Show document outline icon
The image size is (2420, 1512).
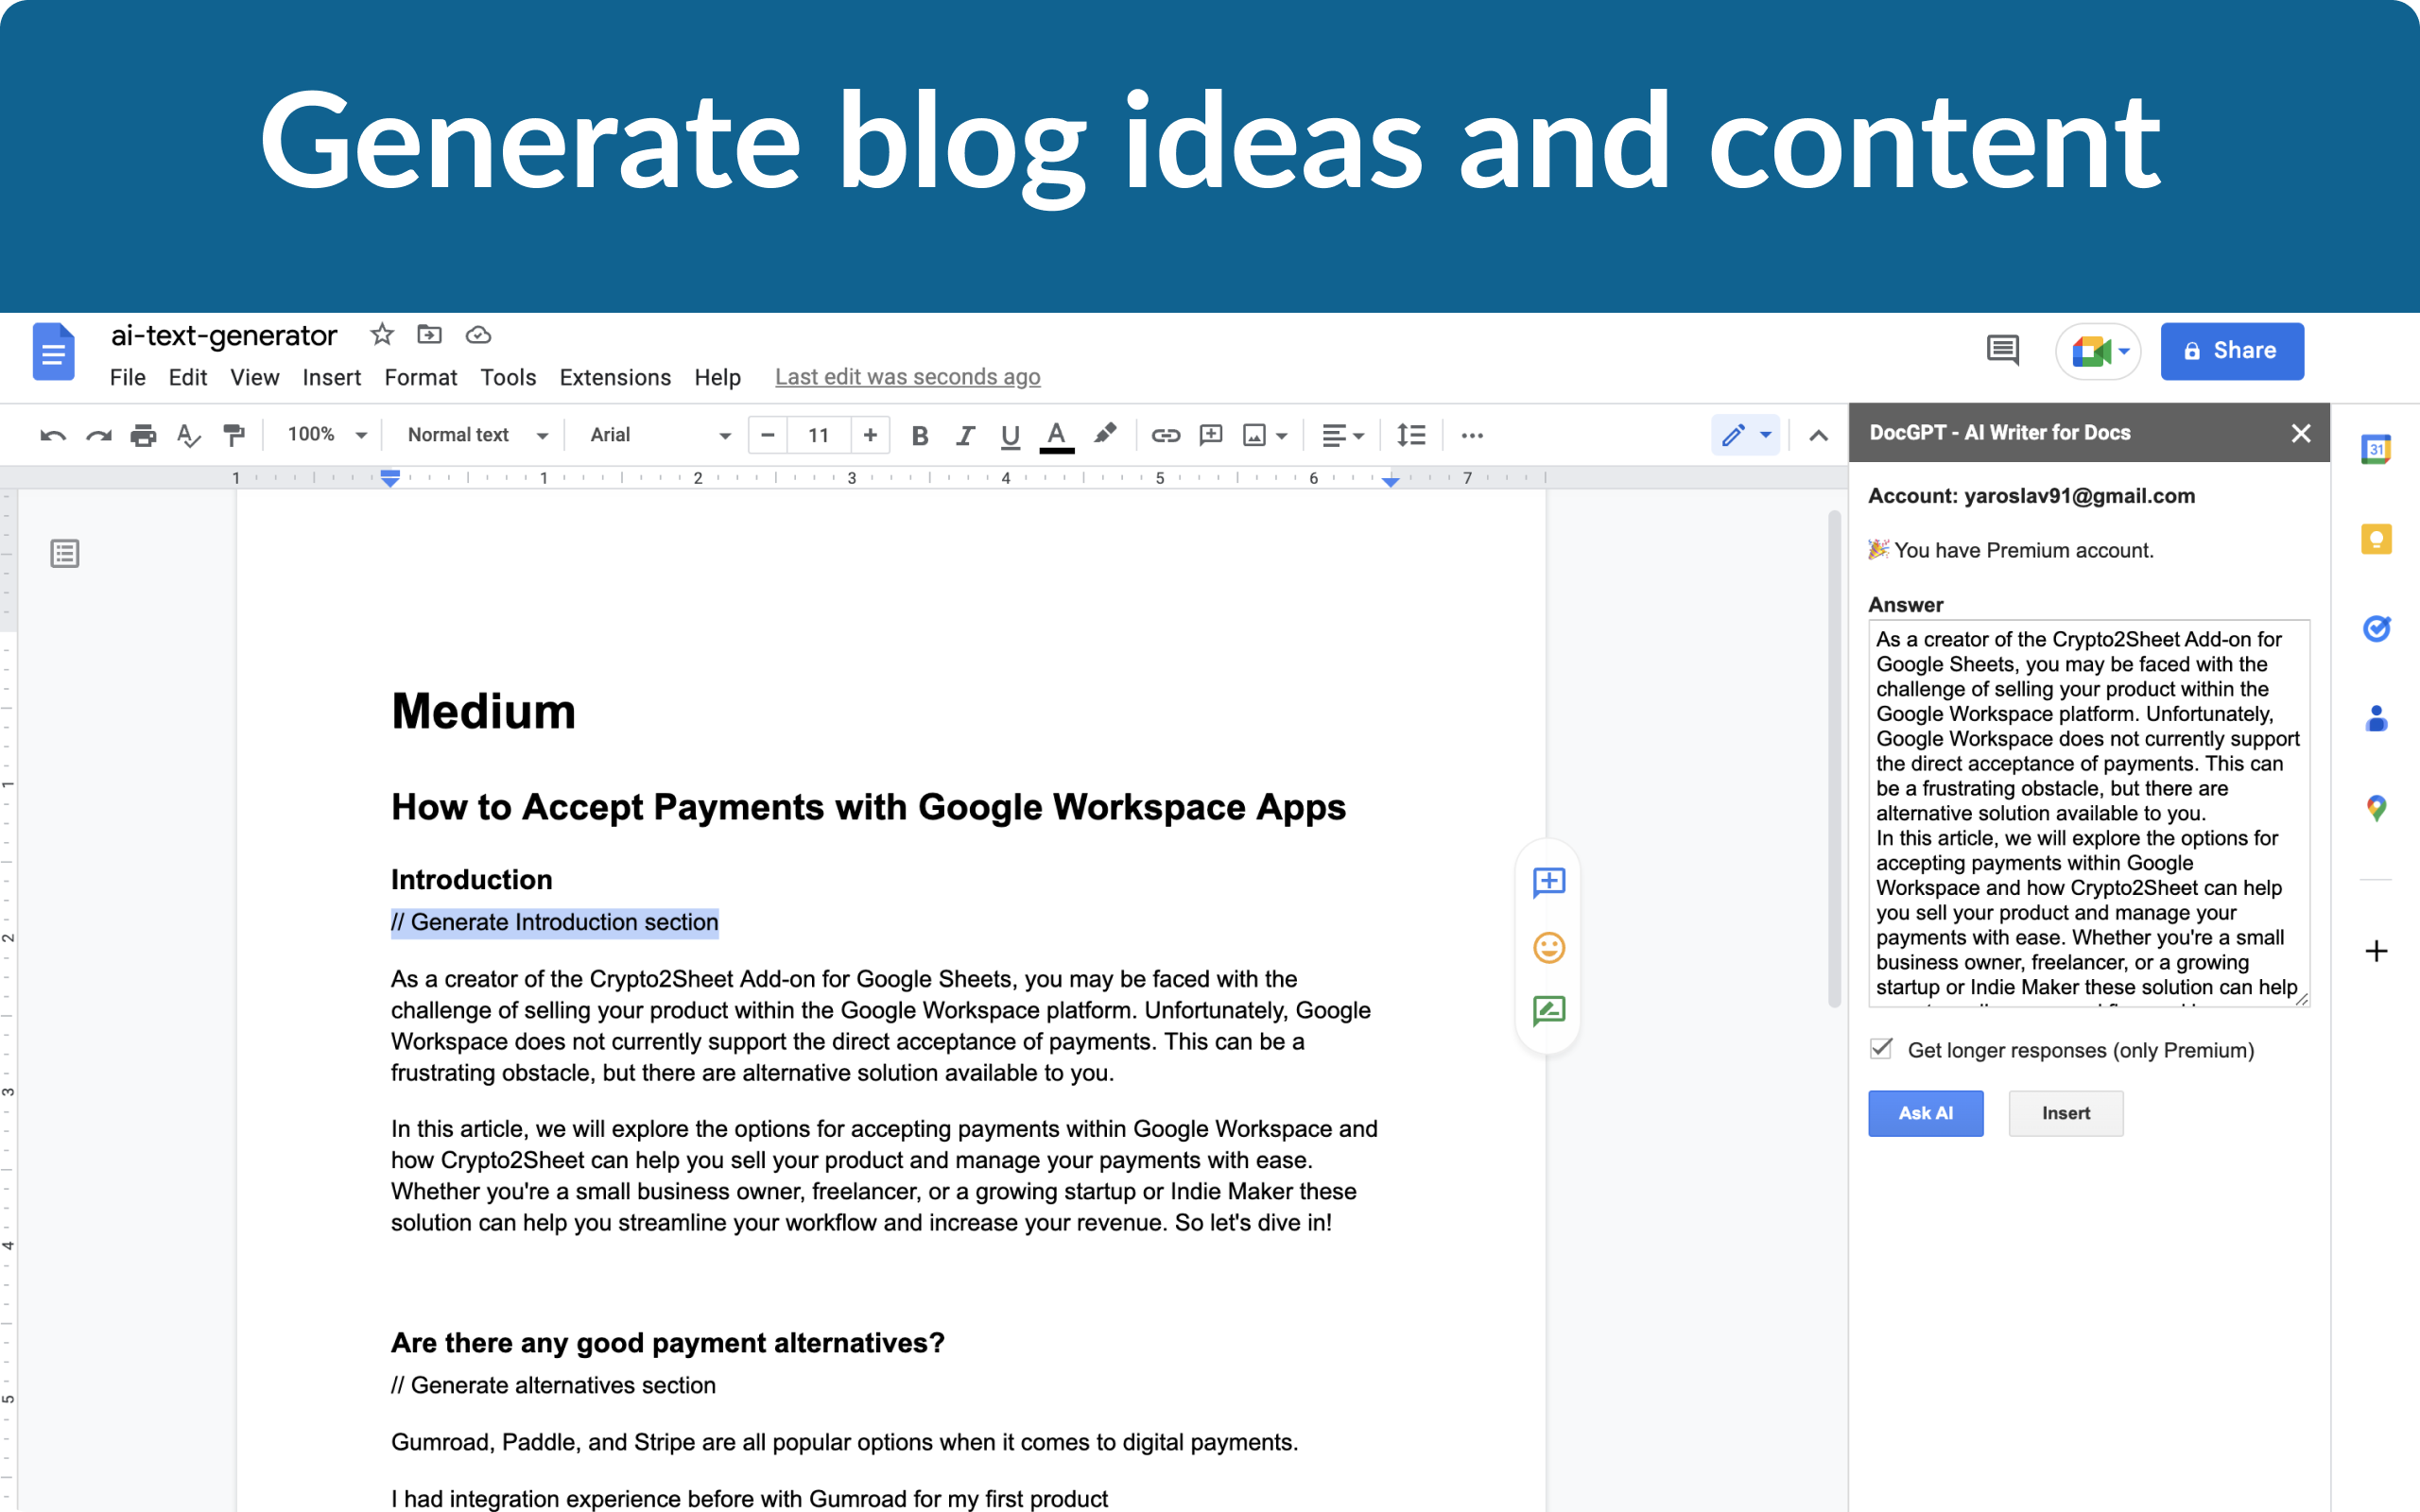point(65,553)
